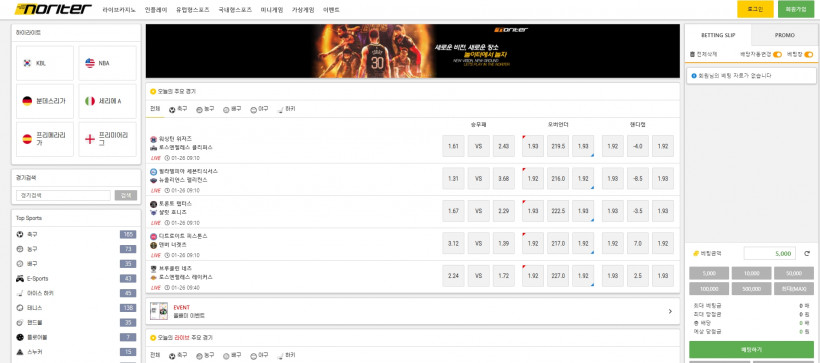Select soccer ball icon in Top Sports
This screenshot has height=363, width=820.
pyautogui.click(x=20, y=234)
